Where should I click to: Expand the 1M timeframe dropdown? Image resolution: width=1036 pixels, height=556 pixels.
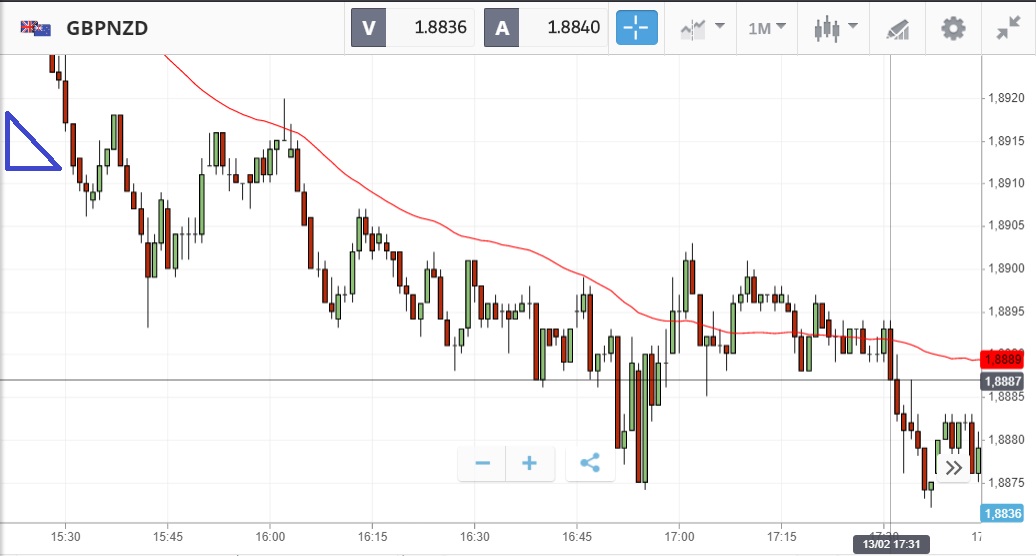(x=767, y=27)
